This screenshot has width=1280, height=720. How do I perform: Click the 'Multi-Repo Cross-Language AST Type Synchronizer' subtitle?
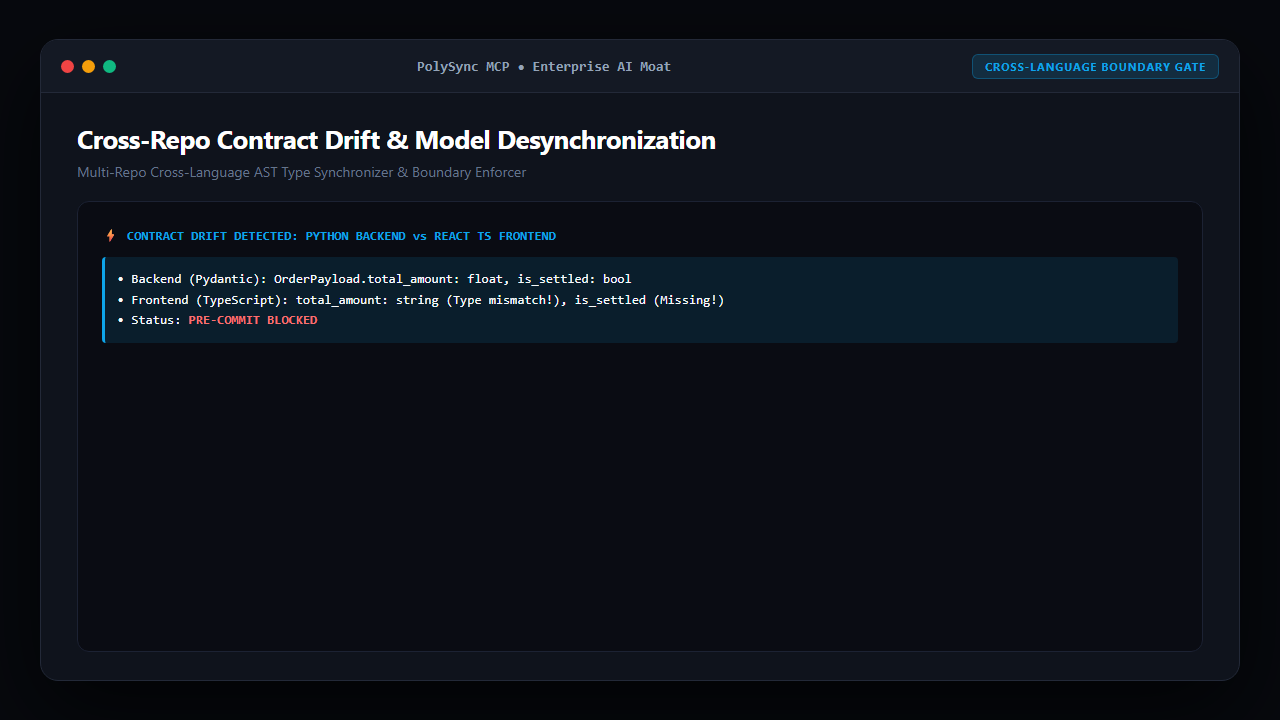click(x=301, y=172)
